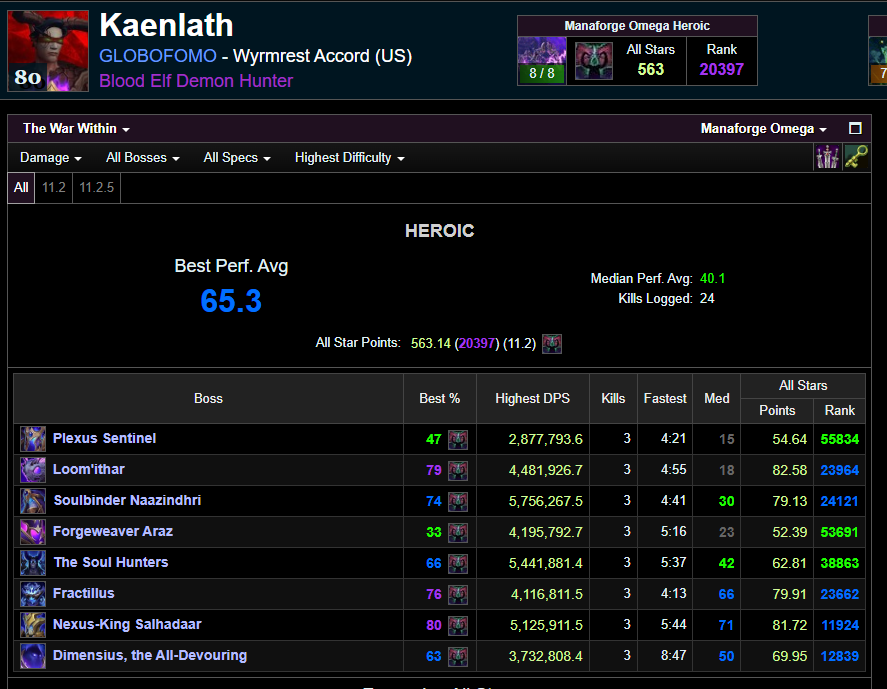Screen dimensions: 887x689
Task: Click the 8/8 raid progress badge
Action: click(x=542, y=74)
